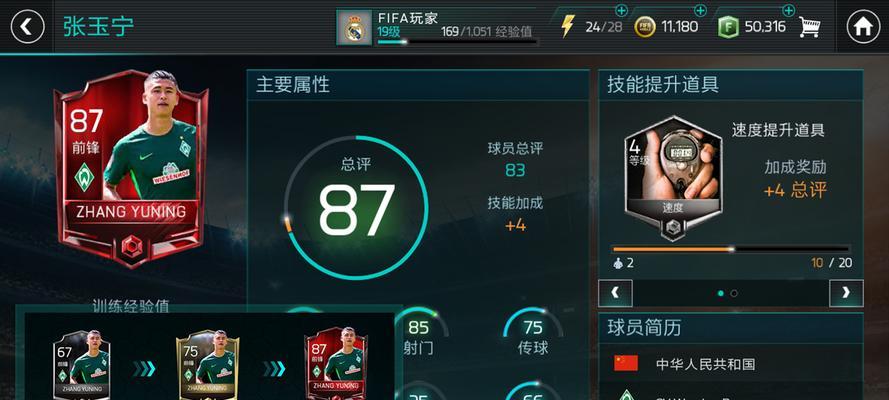Tap the gold coins icon
Screen dimensions: 889x400
coord(645,27)
